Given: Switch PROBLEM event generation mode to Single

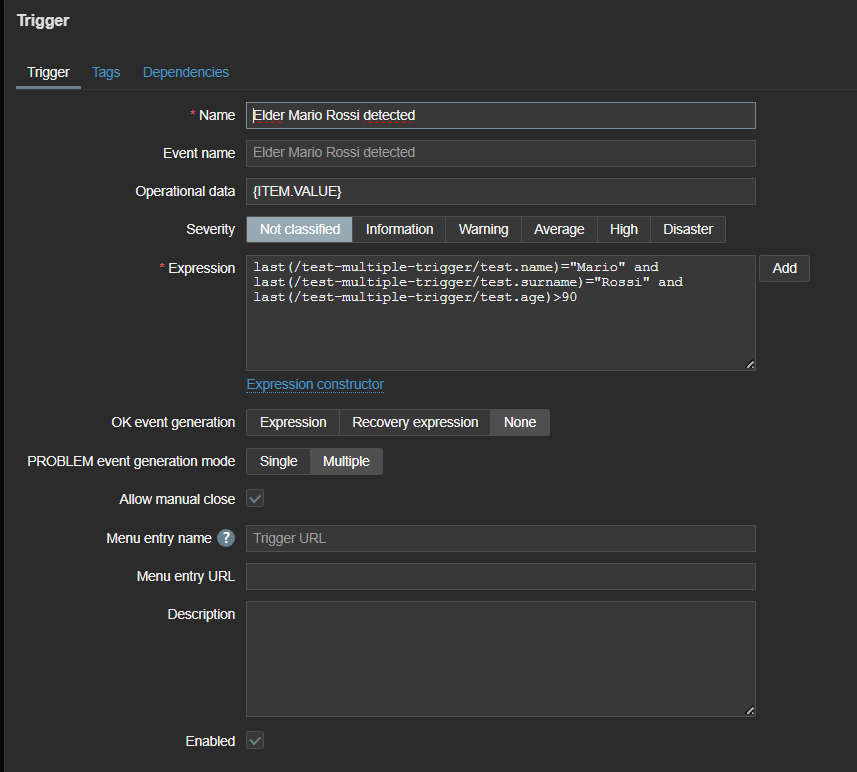Looking at the screenshot, I should point(278,461).
